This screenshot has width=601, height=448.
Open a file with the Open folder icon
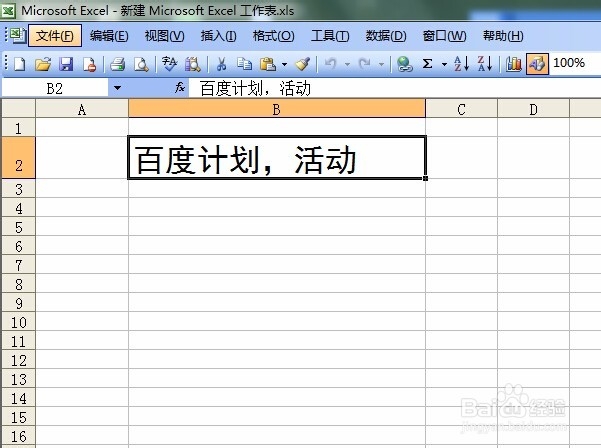[43, 64]
